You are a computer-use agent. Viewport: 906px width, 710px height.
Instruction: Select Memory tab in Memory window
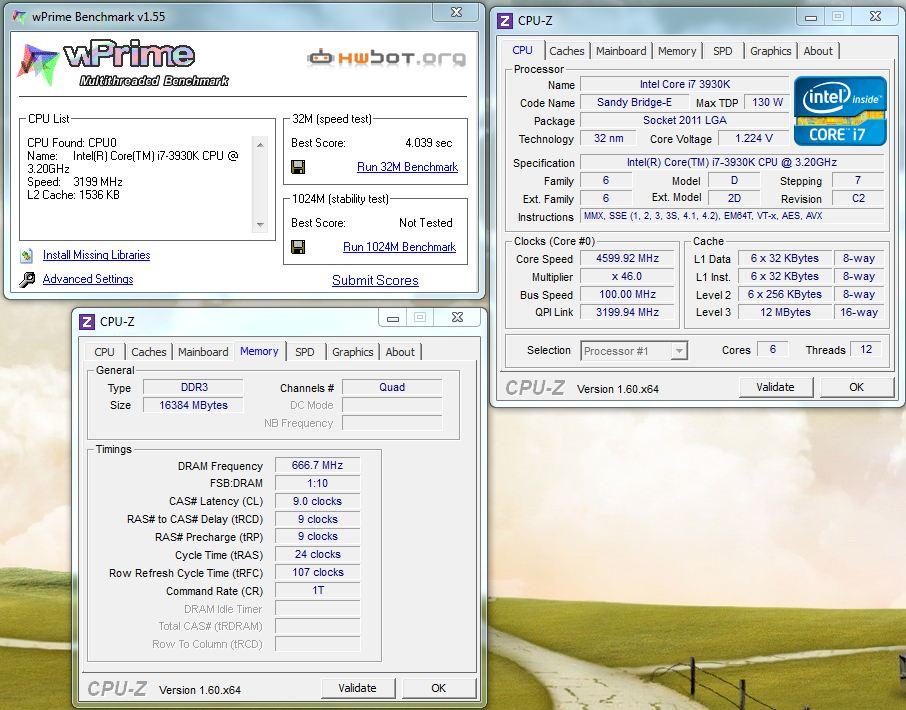259,351
